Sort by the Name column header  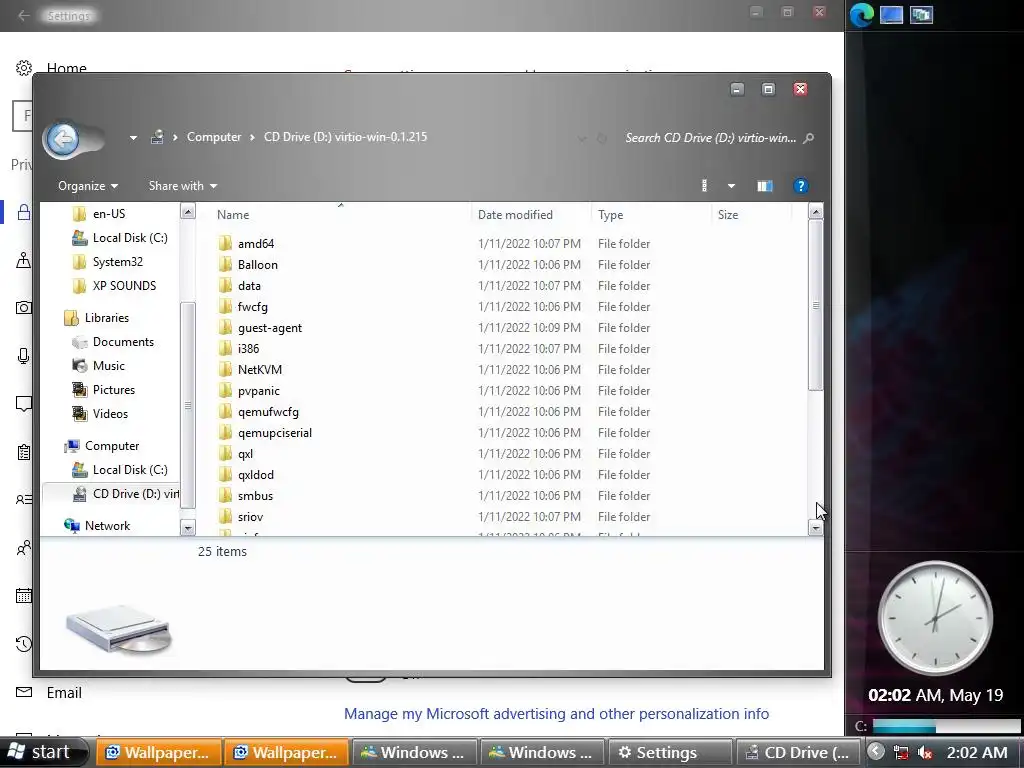click(x=233, y=215)
